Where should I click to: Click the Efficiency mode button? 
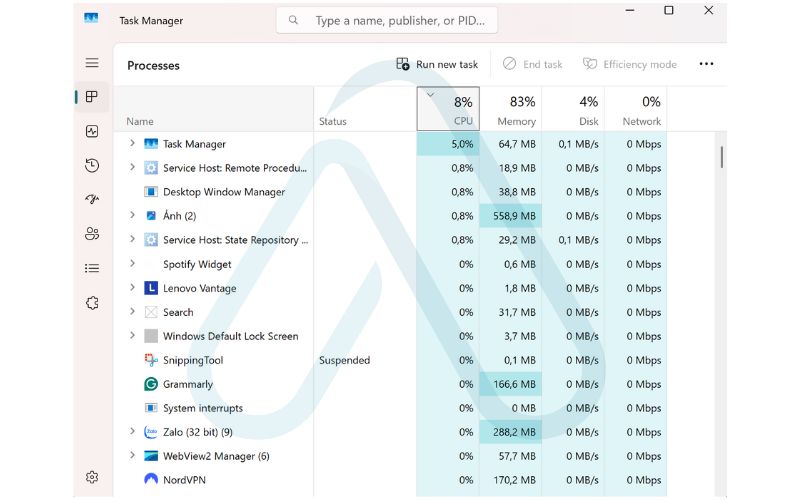tap(630, 64)
